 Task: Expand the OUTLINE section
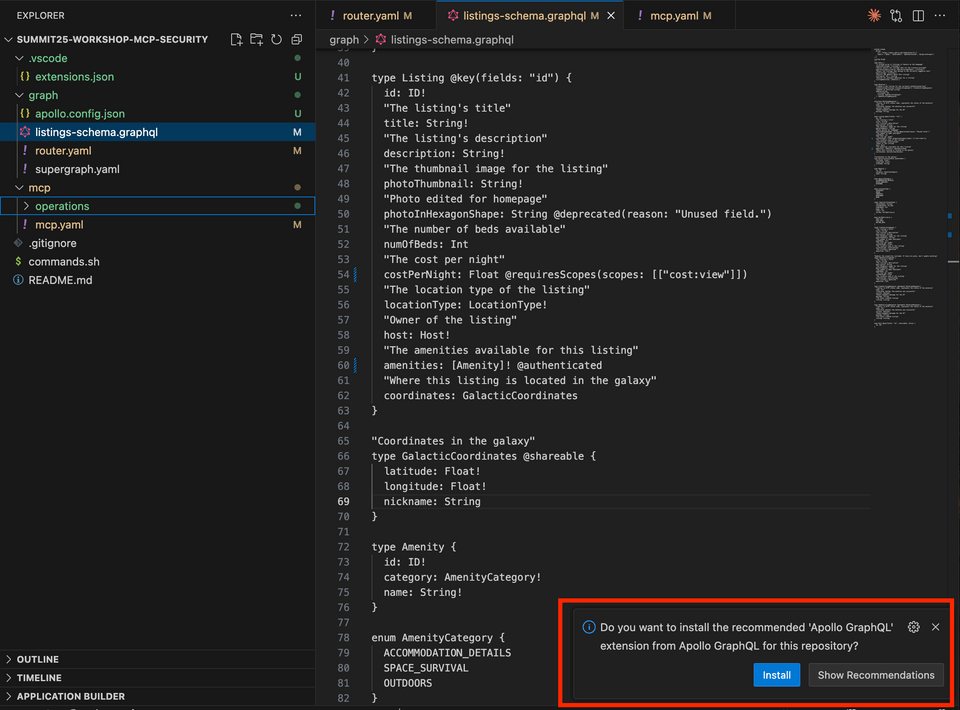(x=157, y=659)
